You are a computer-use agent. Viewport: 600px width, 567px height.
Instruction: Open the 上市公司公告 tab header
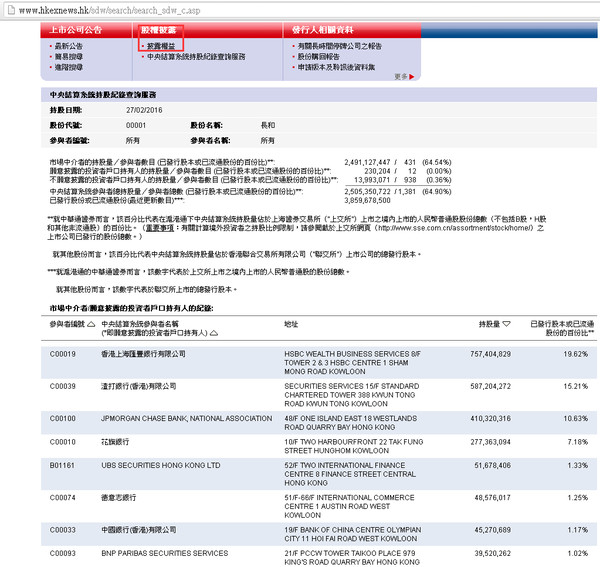76,30
